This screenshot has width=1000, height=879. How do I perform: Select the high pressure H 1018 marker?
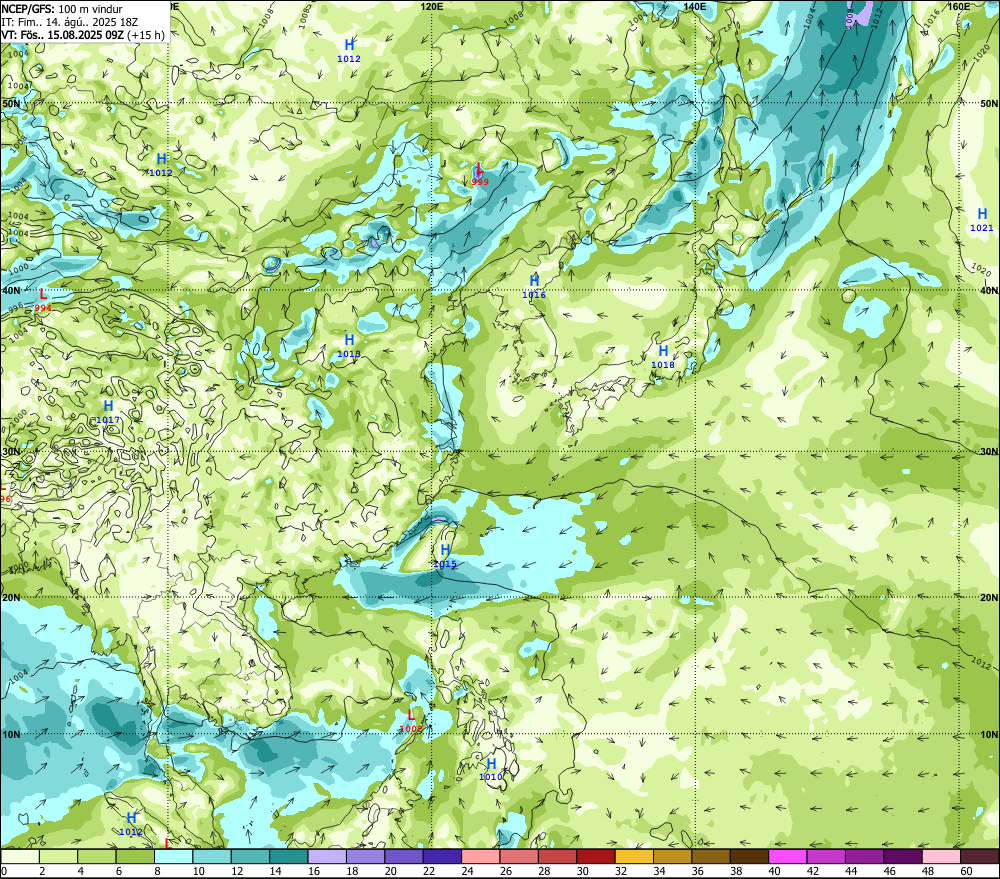pos(663,357)
